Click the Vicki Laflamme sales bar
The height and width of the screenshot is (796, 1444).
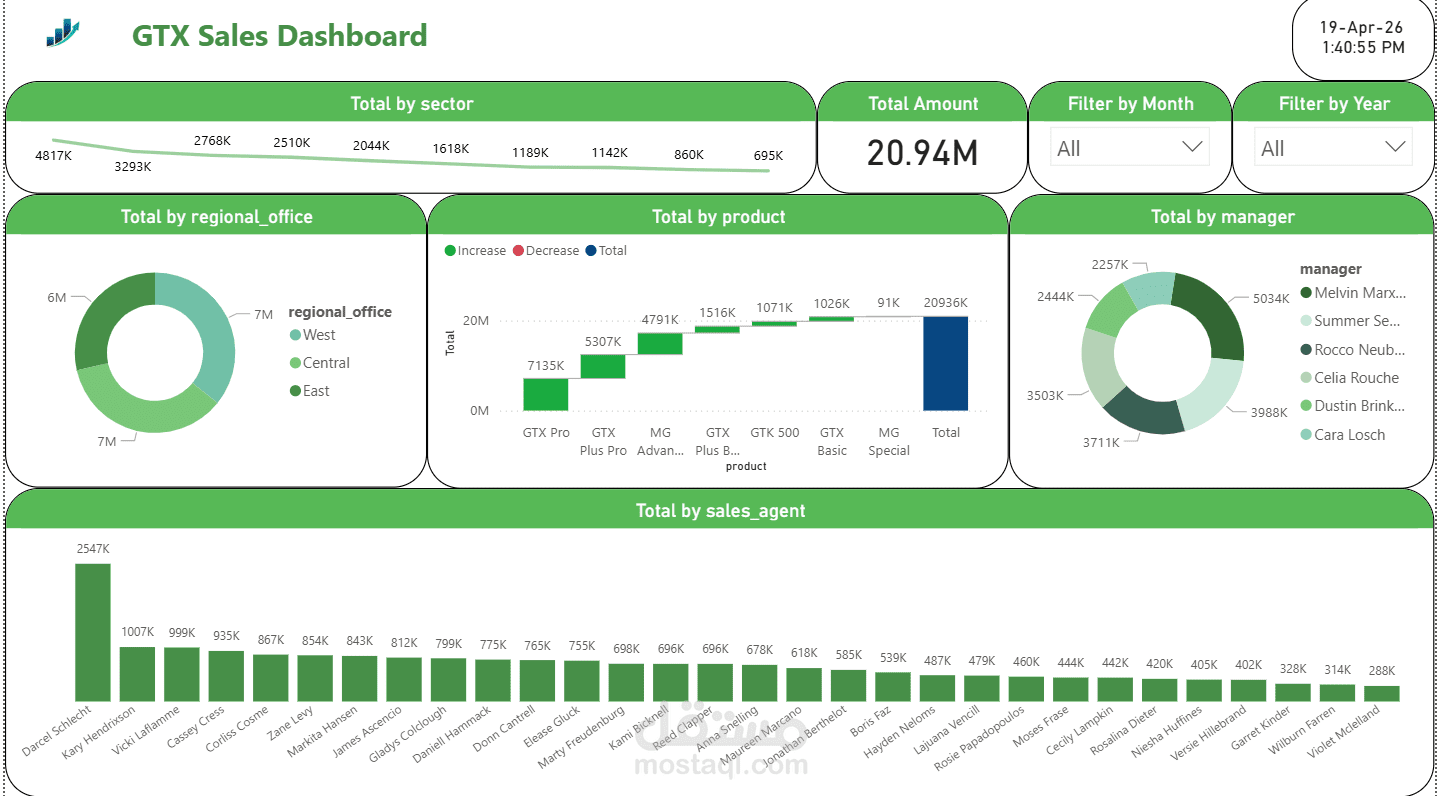click(182, 674)
